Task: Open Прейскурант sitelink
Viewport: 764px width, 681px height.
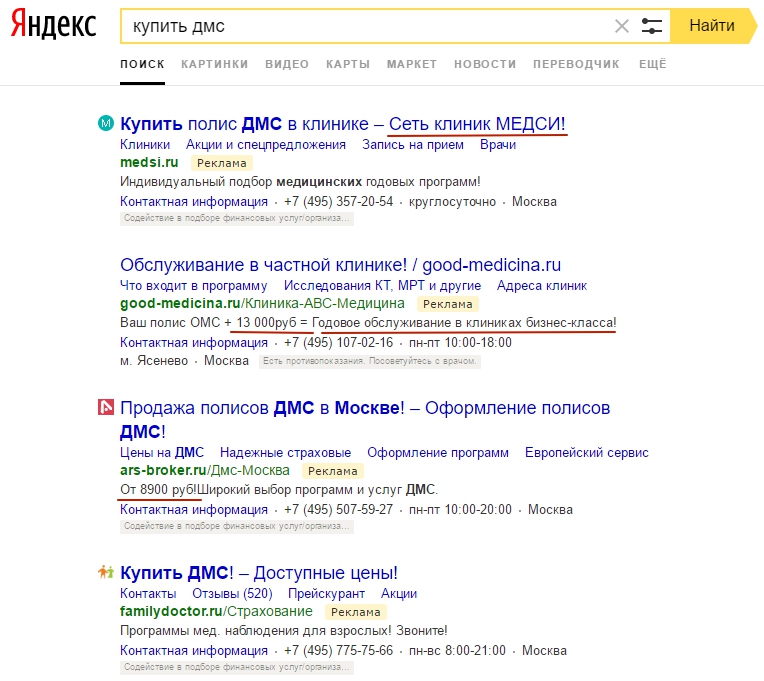Action: (326, 594)
